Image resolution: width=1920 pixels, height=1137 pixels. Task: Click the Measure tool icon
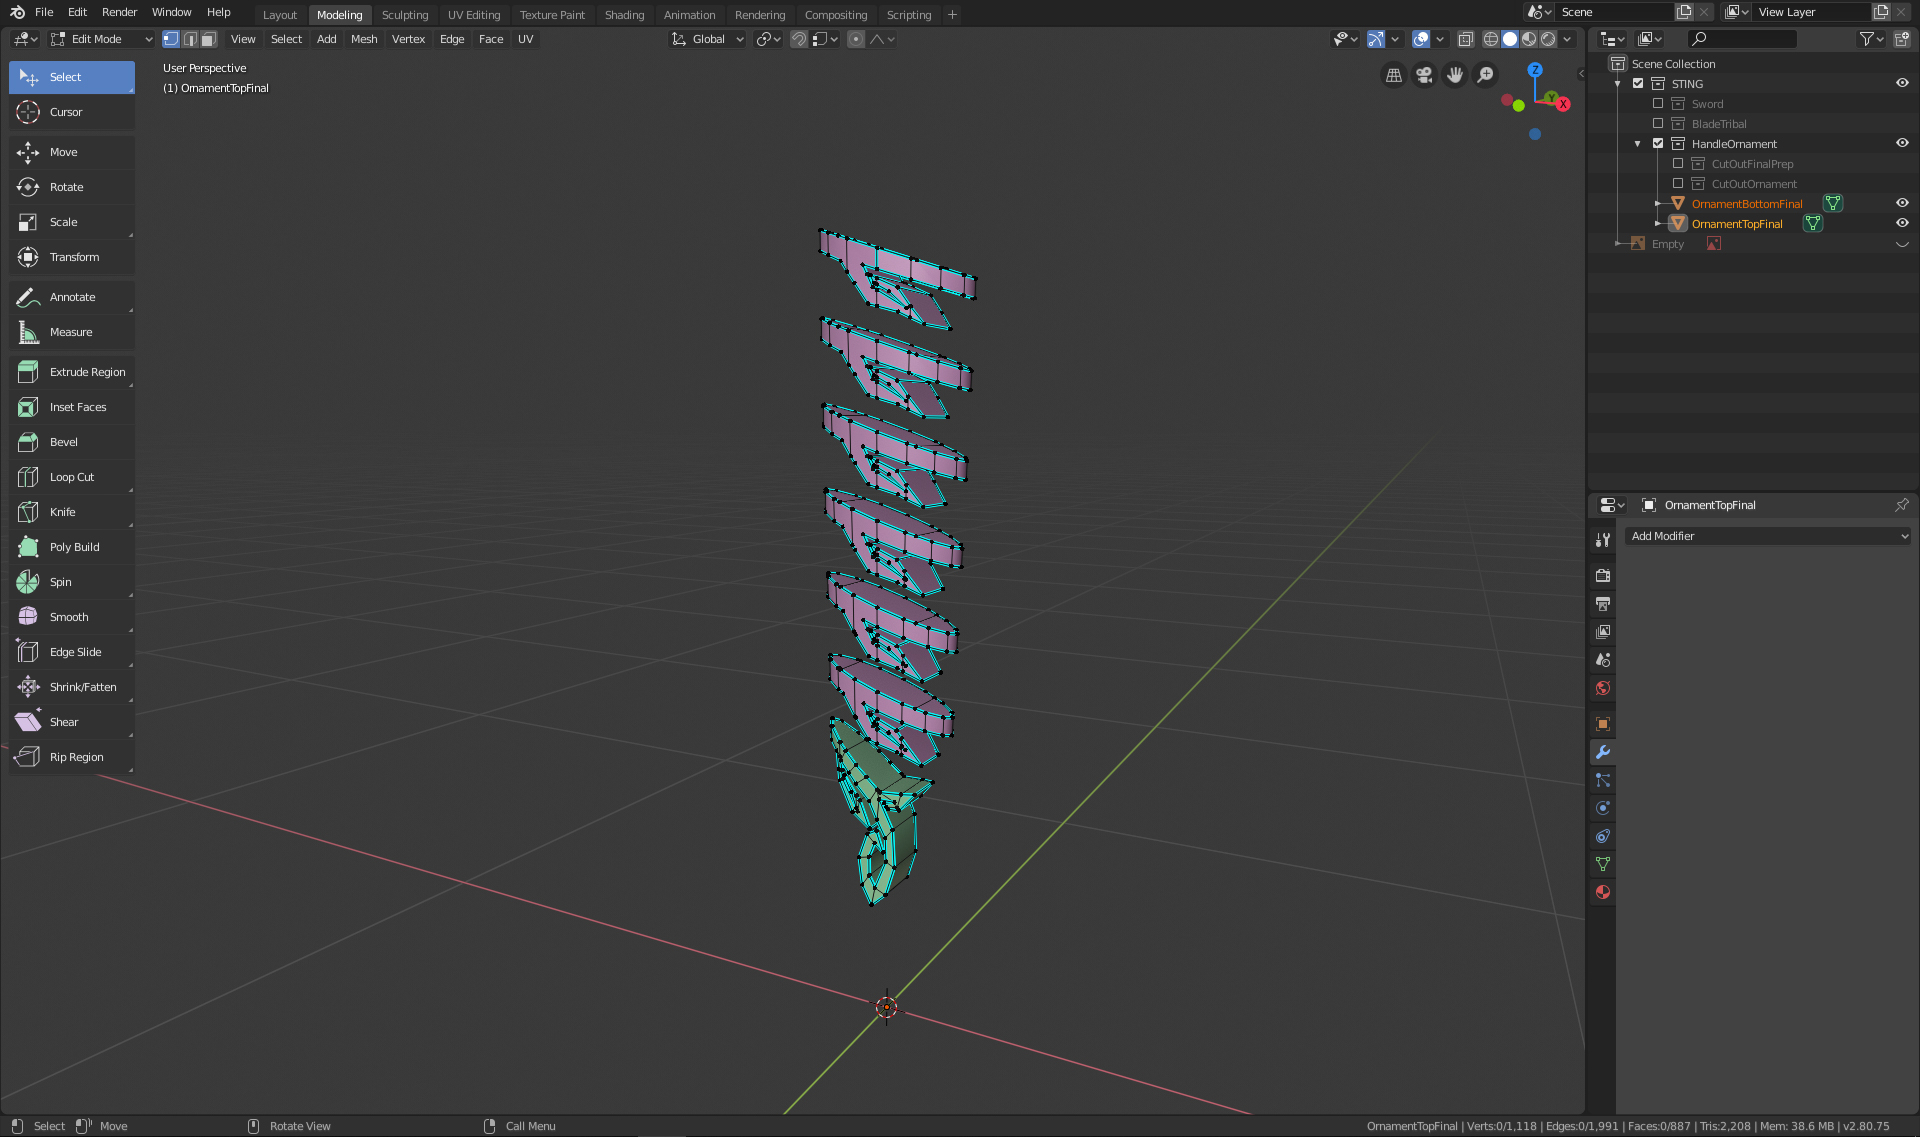(28, 332)
